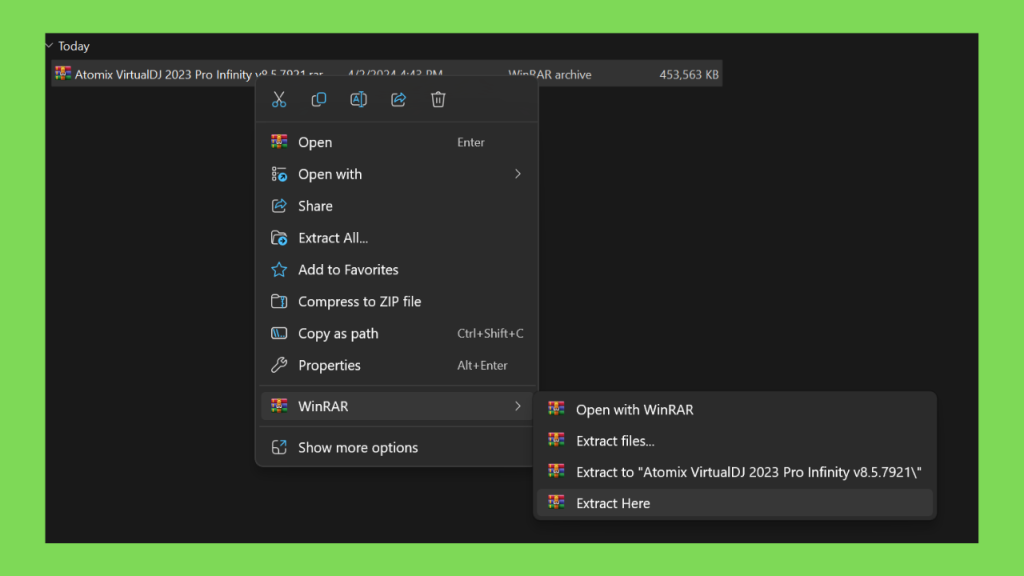Click the Show more options icon
Viewport: 1024px width, 576px height.
tap(279, 447)
